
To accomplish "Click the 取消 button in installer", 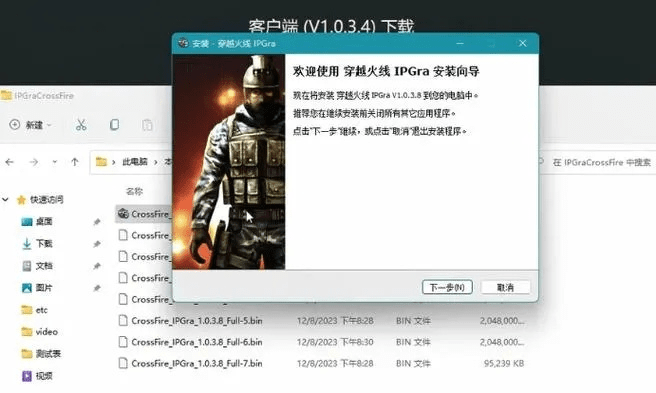I will click(x=505, y=287).
